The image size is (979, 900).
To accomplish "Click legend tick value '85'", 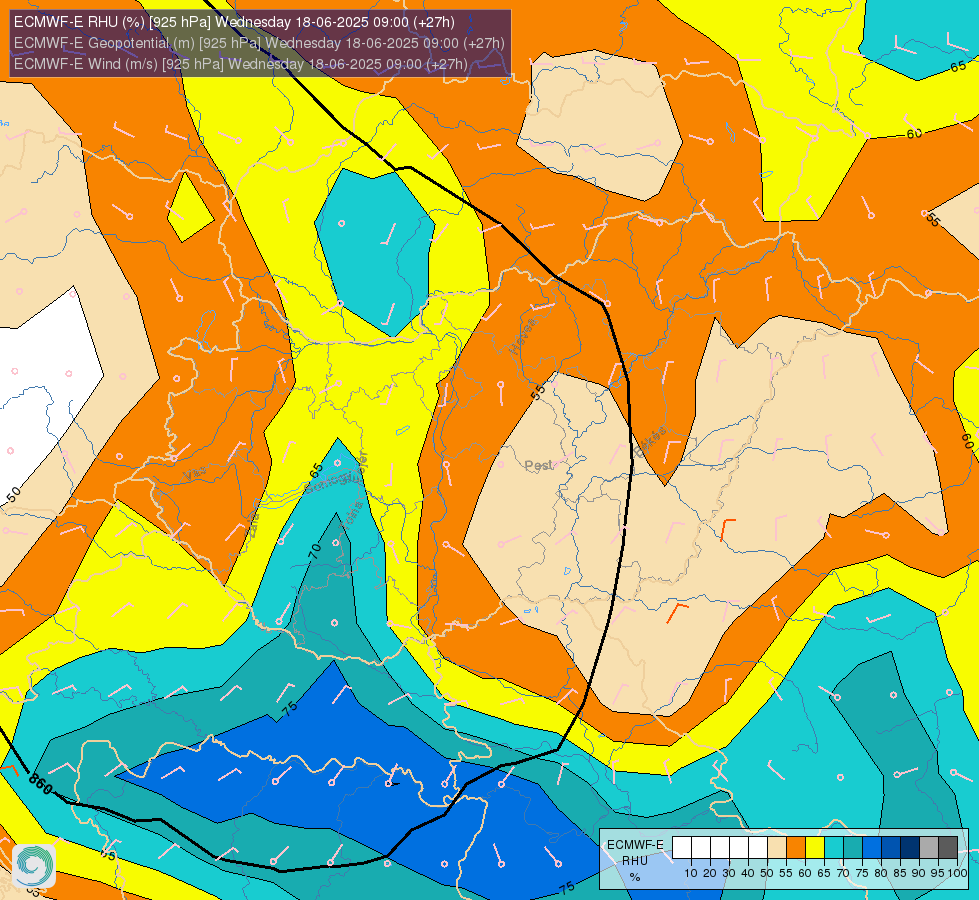I will [x=900, y=873].
